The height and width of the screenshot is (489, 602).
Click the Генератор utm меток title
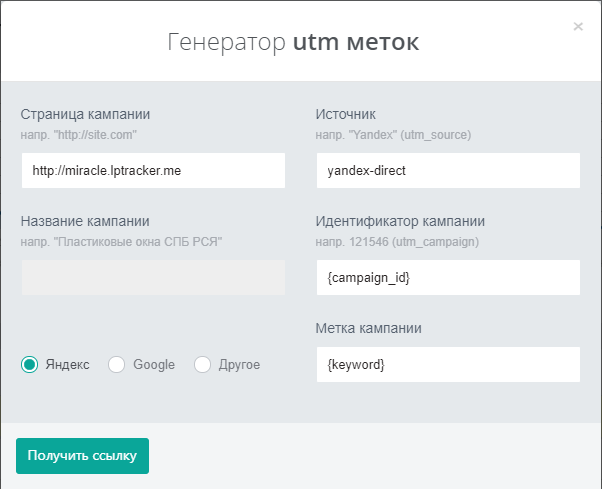click(x=293, y=42)
